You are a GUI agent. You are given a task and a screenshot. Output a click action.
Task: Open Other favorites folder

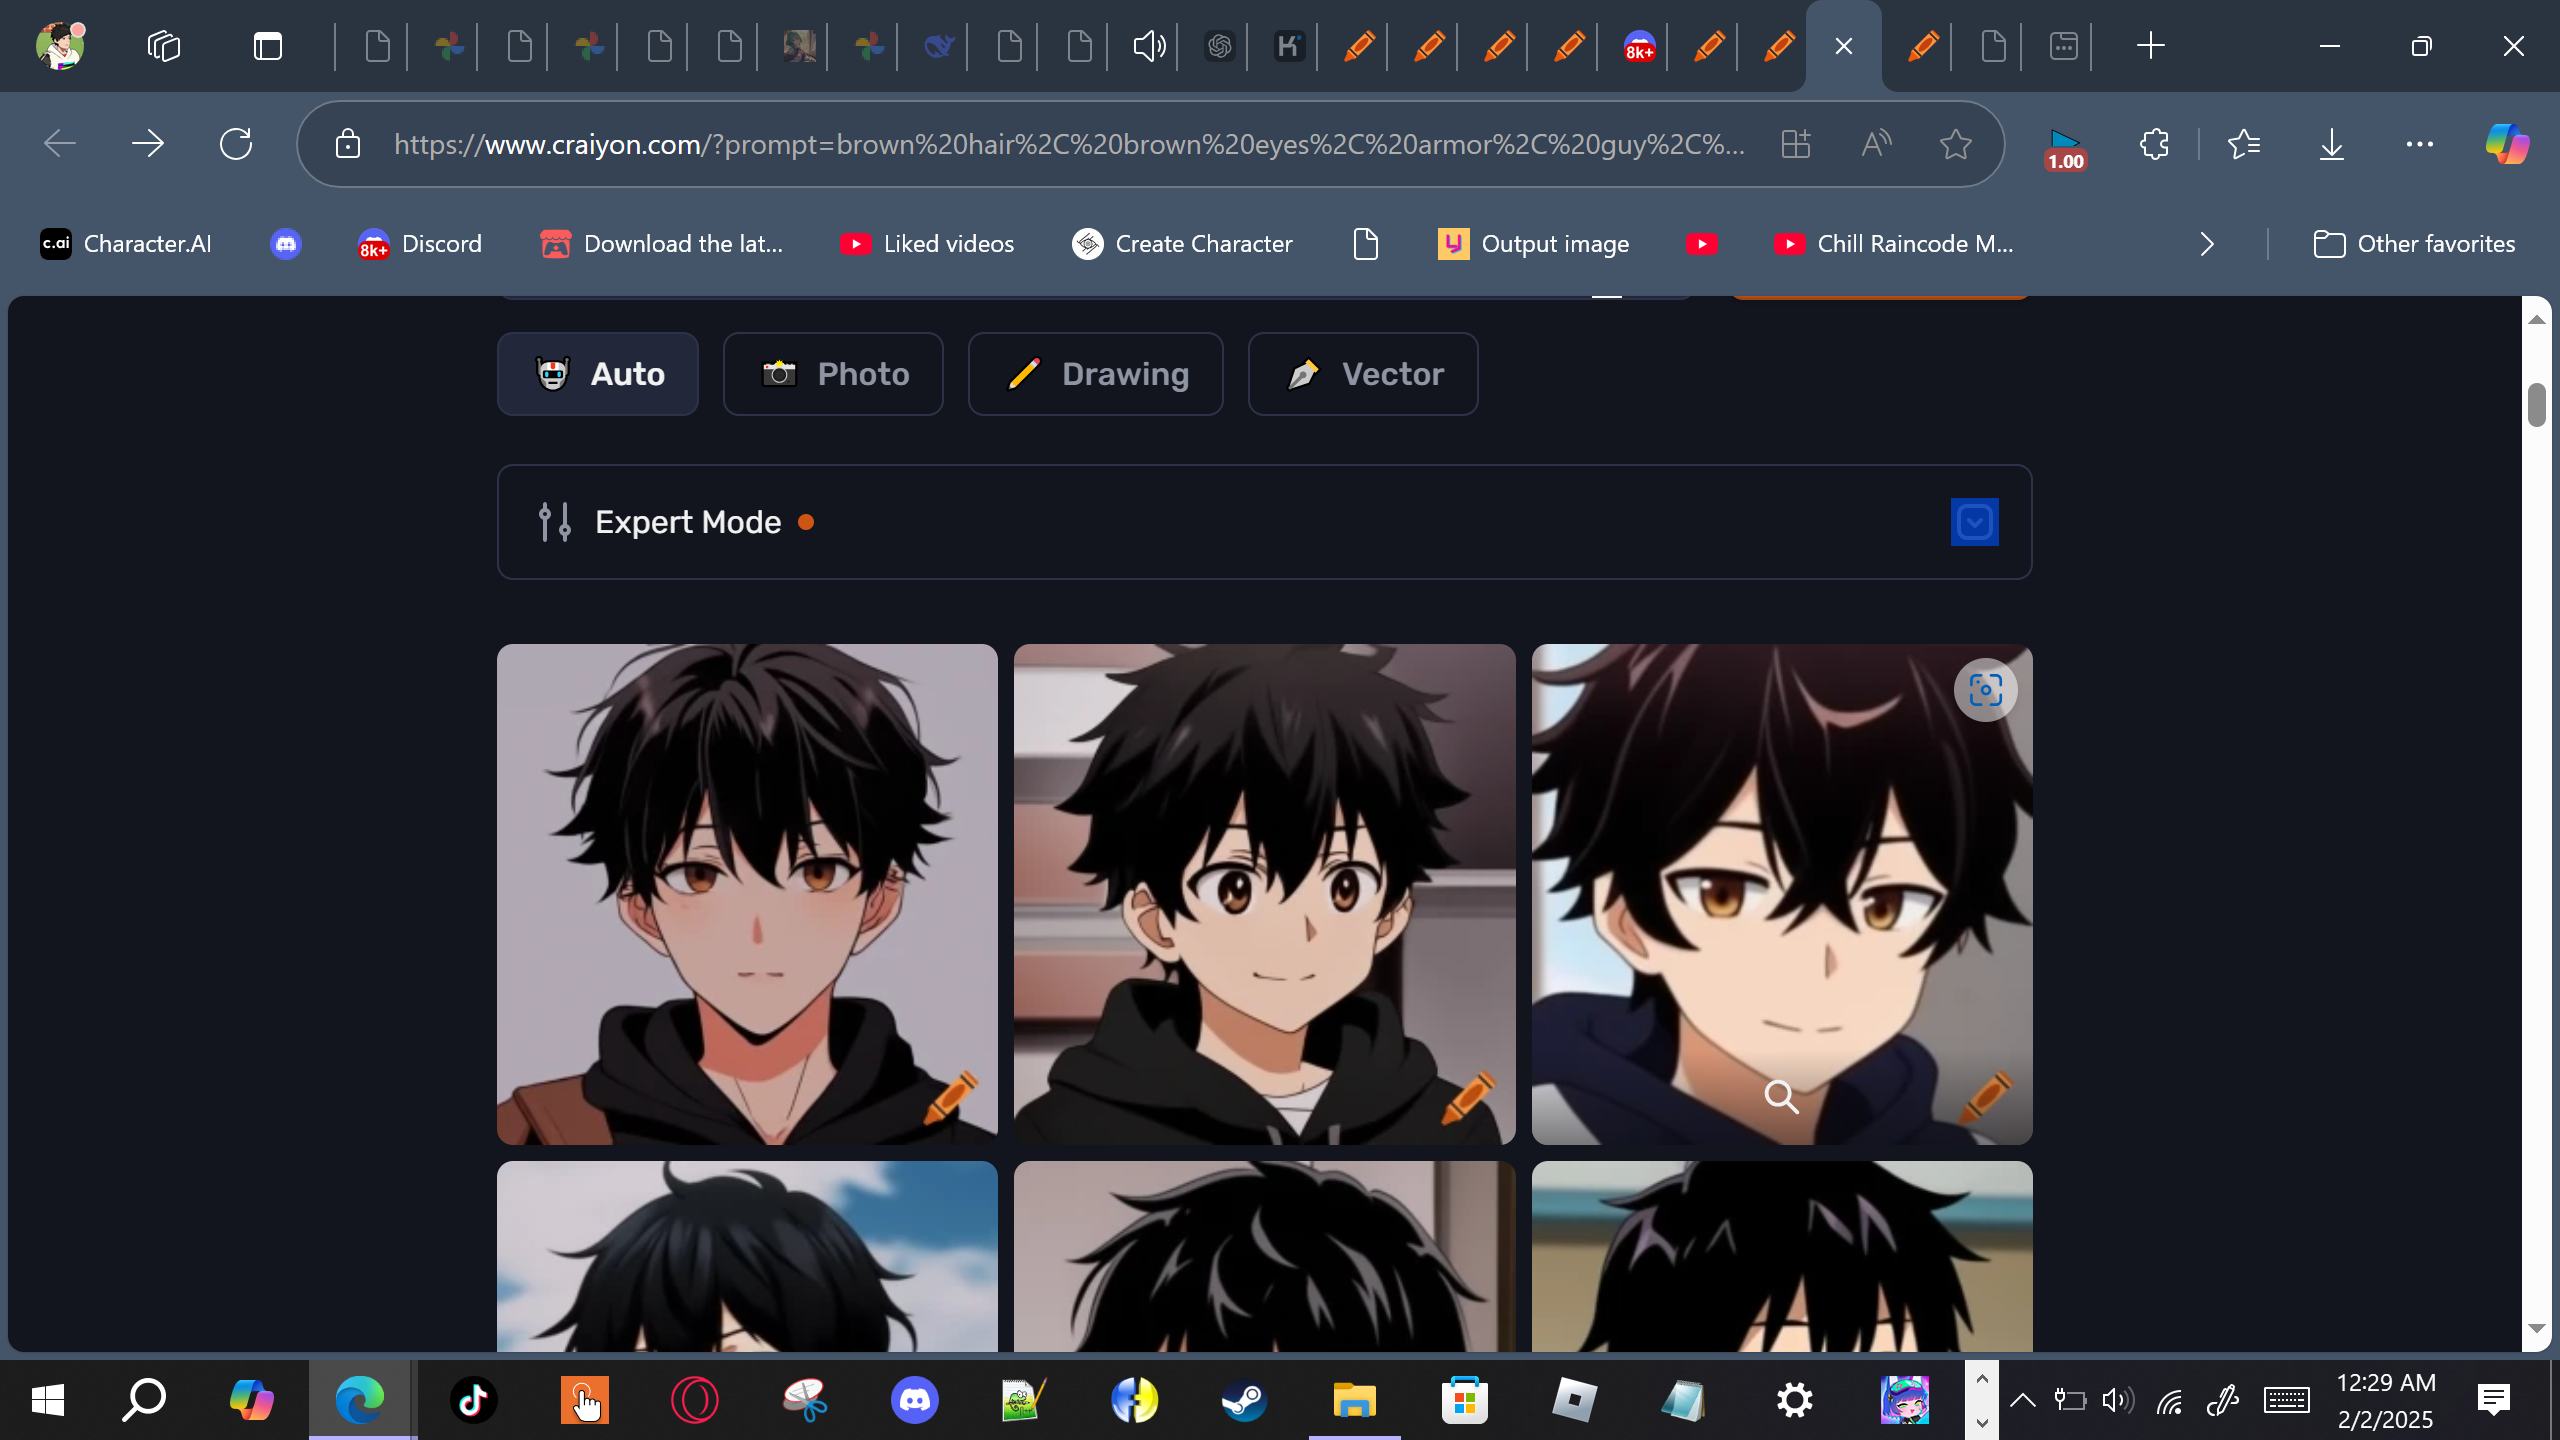2414,244
